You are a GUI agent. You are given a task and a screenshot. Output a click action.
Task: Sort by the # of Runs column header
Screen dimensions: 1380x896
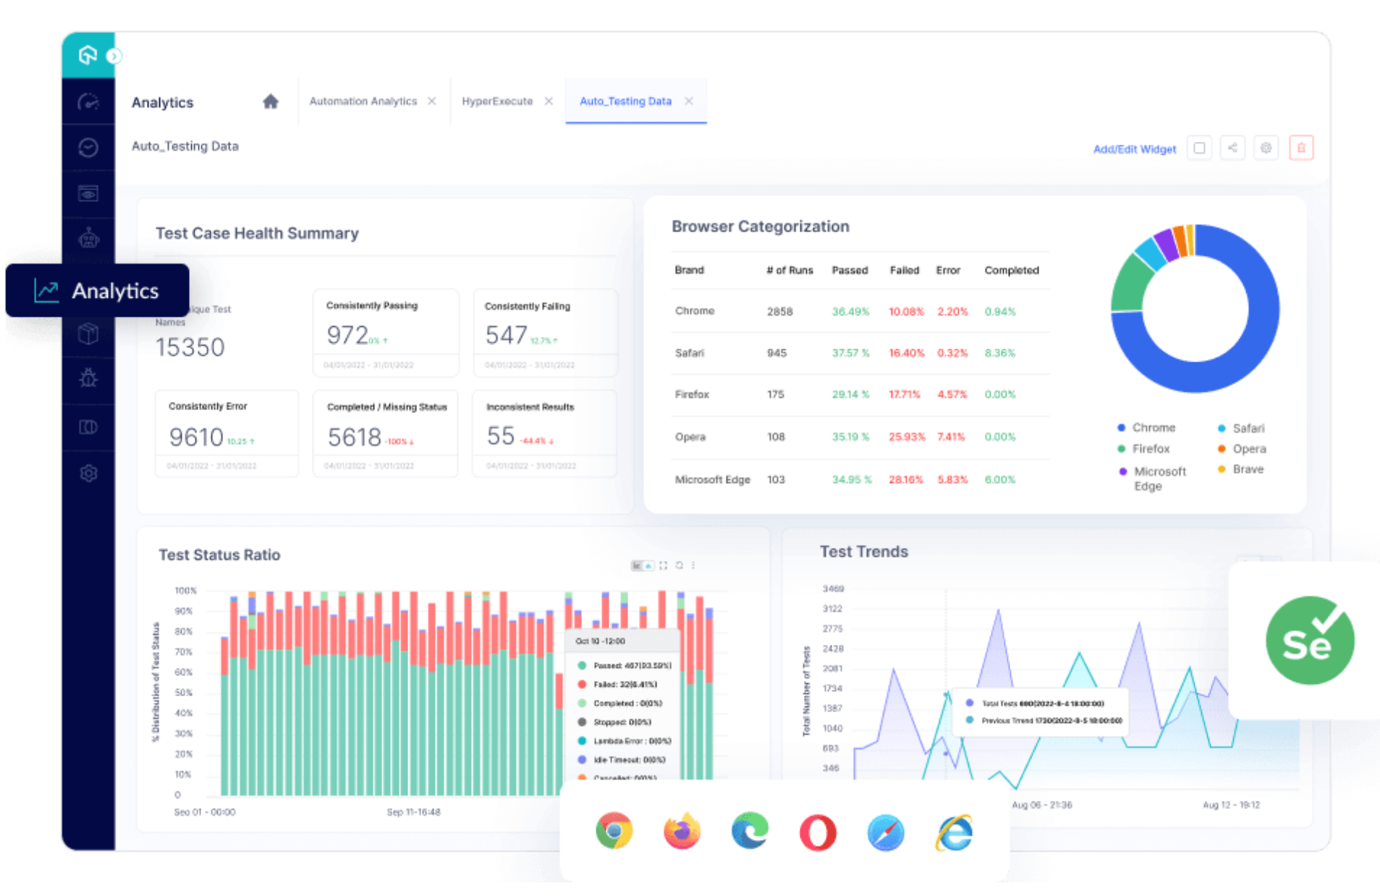[790, 270]
